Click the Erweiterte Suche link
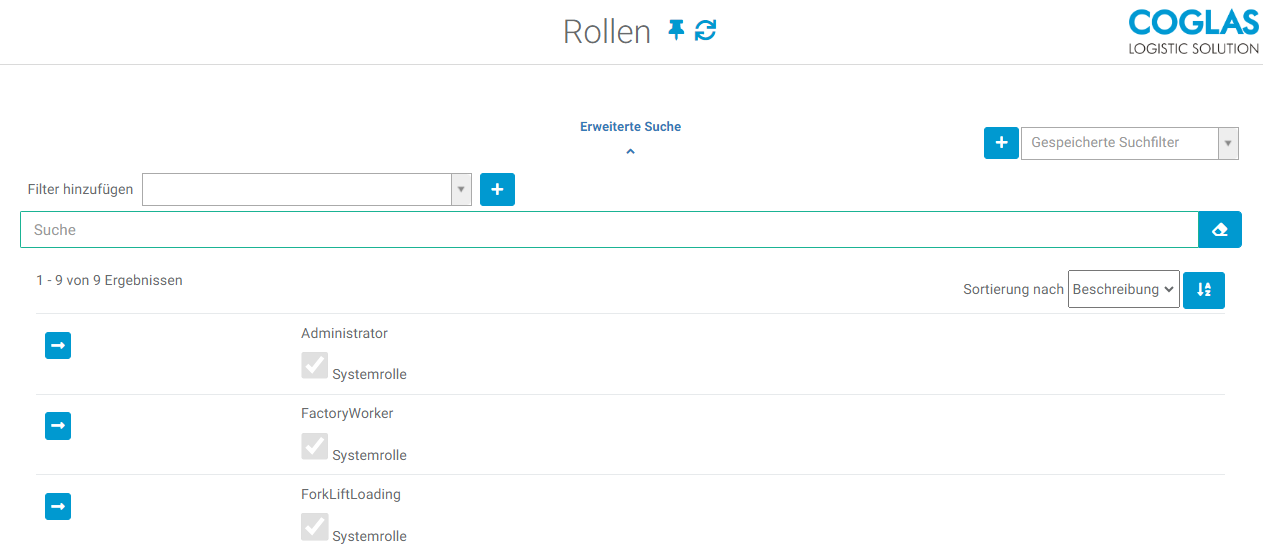 (630, 127)
